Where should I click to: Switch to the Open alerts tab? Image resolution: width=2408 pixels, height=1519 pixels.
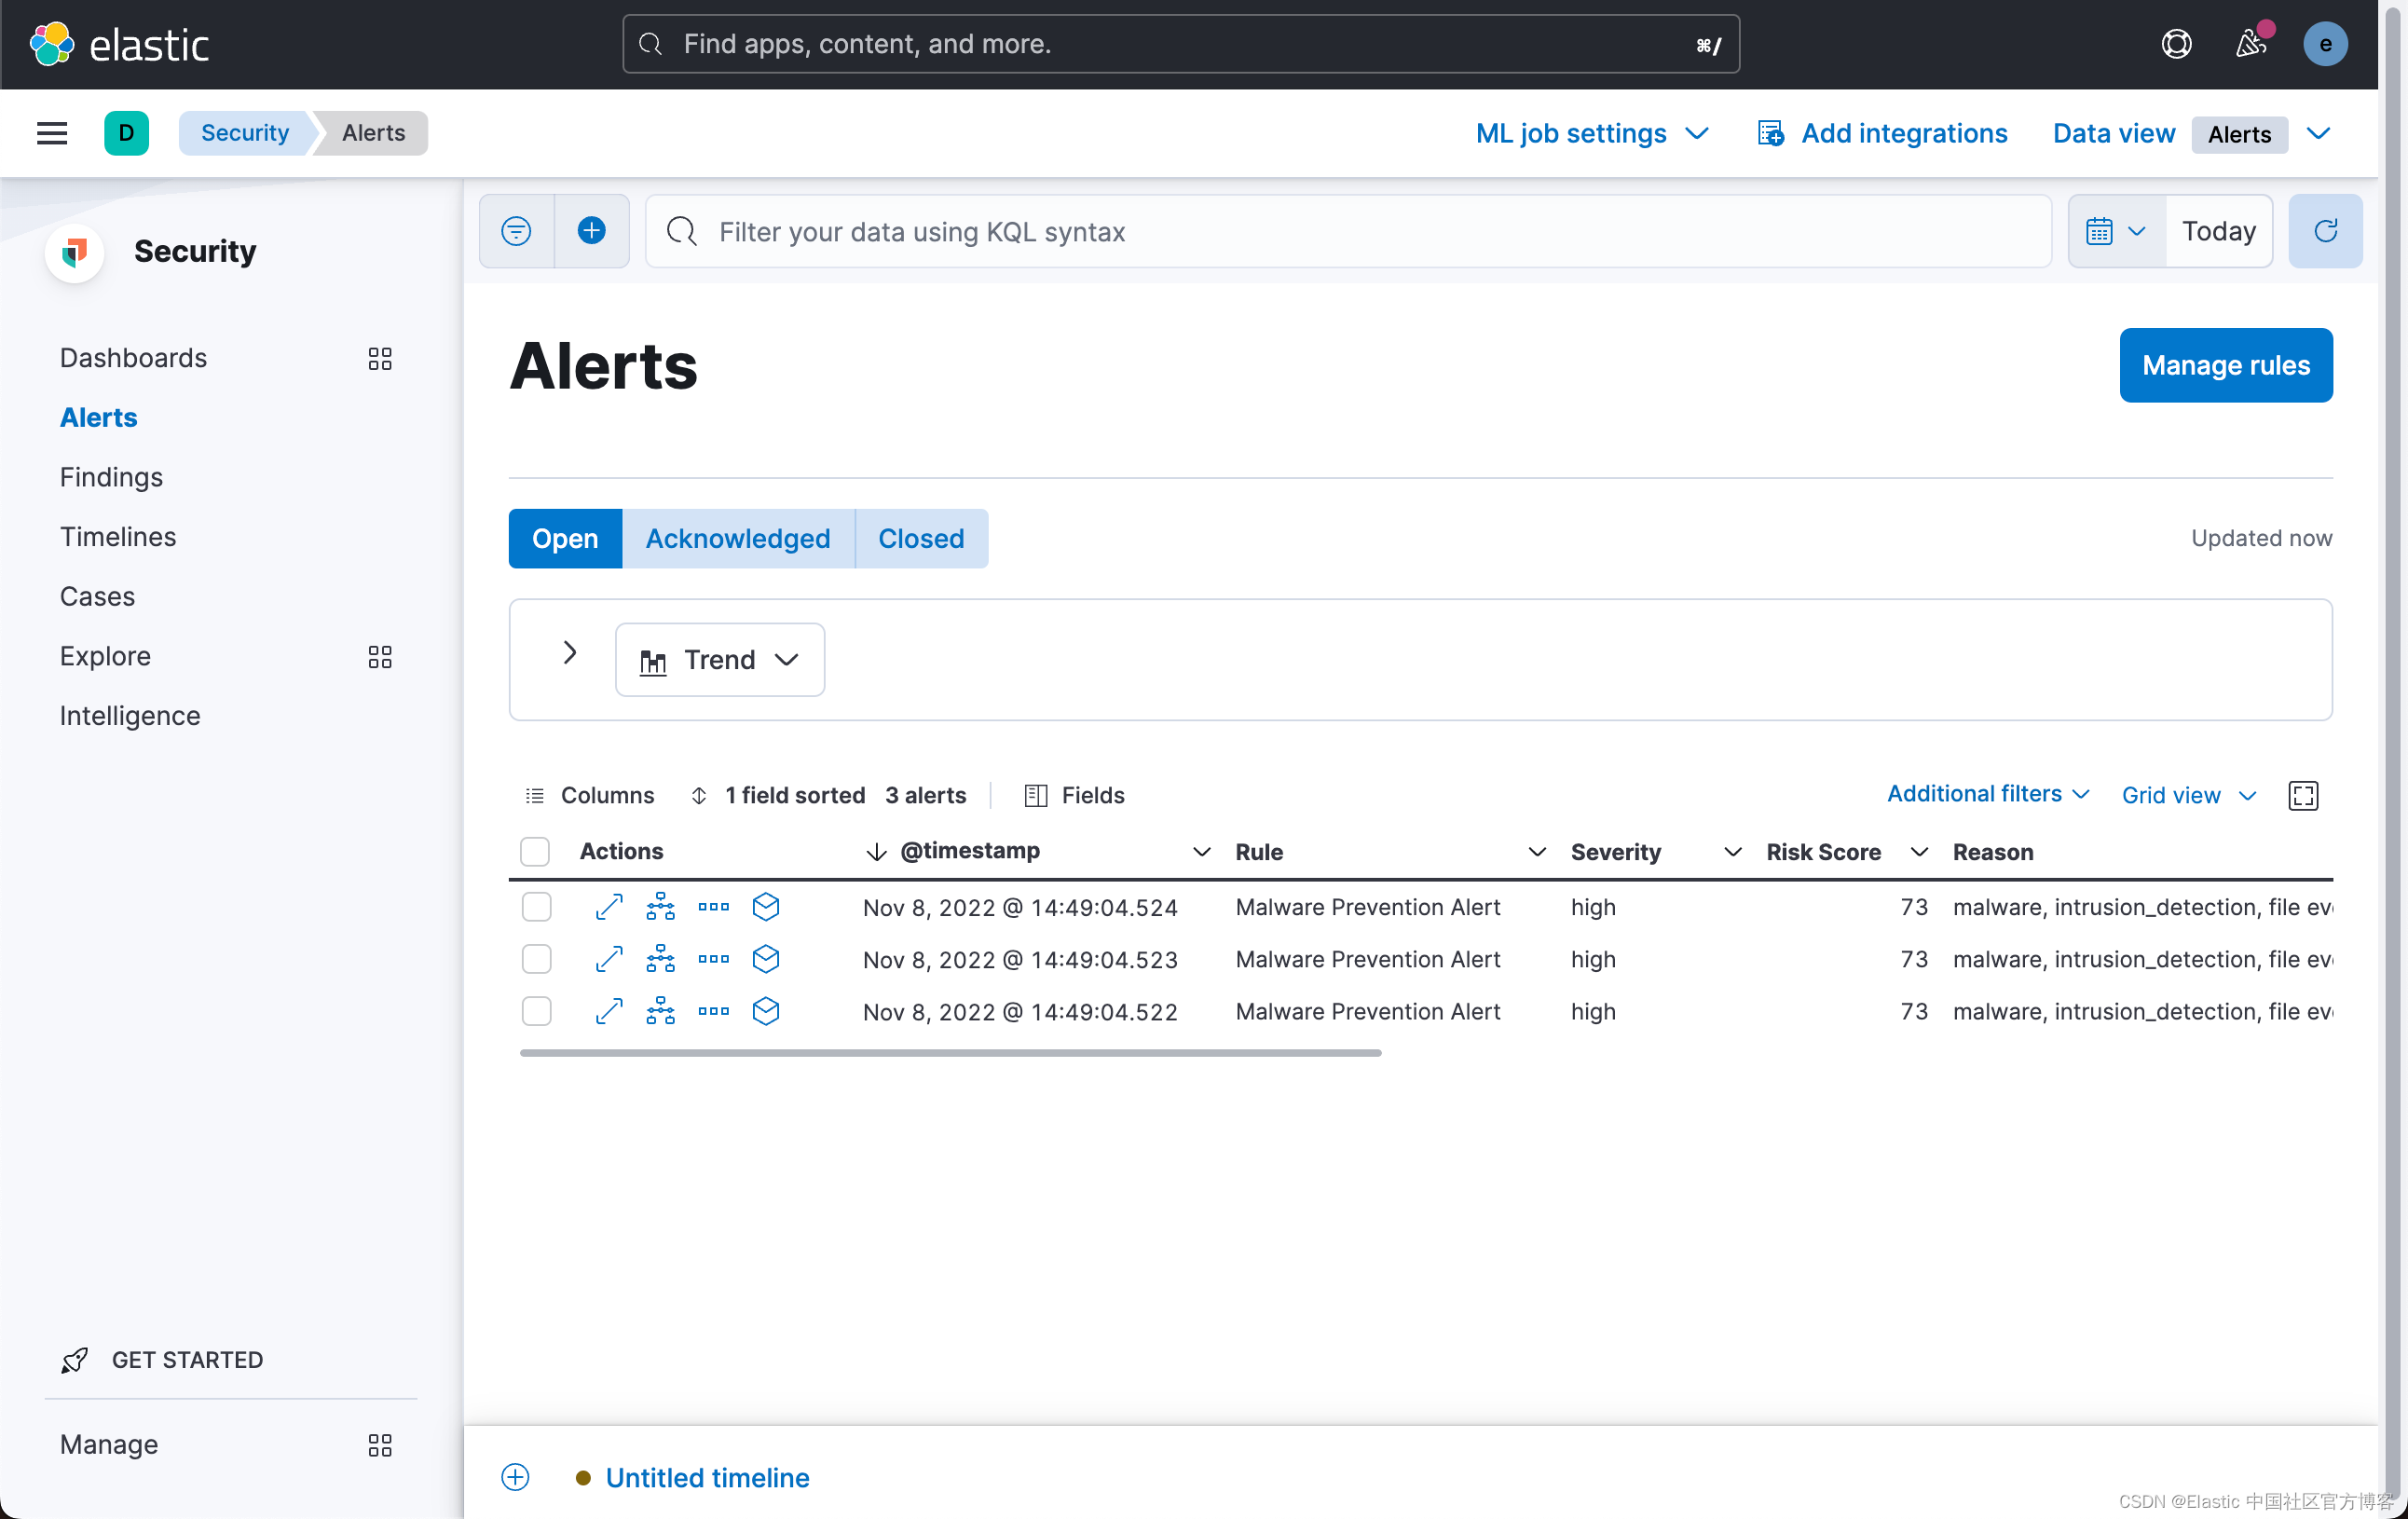pos(565,538)
